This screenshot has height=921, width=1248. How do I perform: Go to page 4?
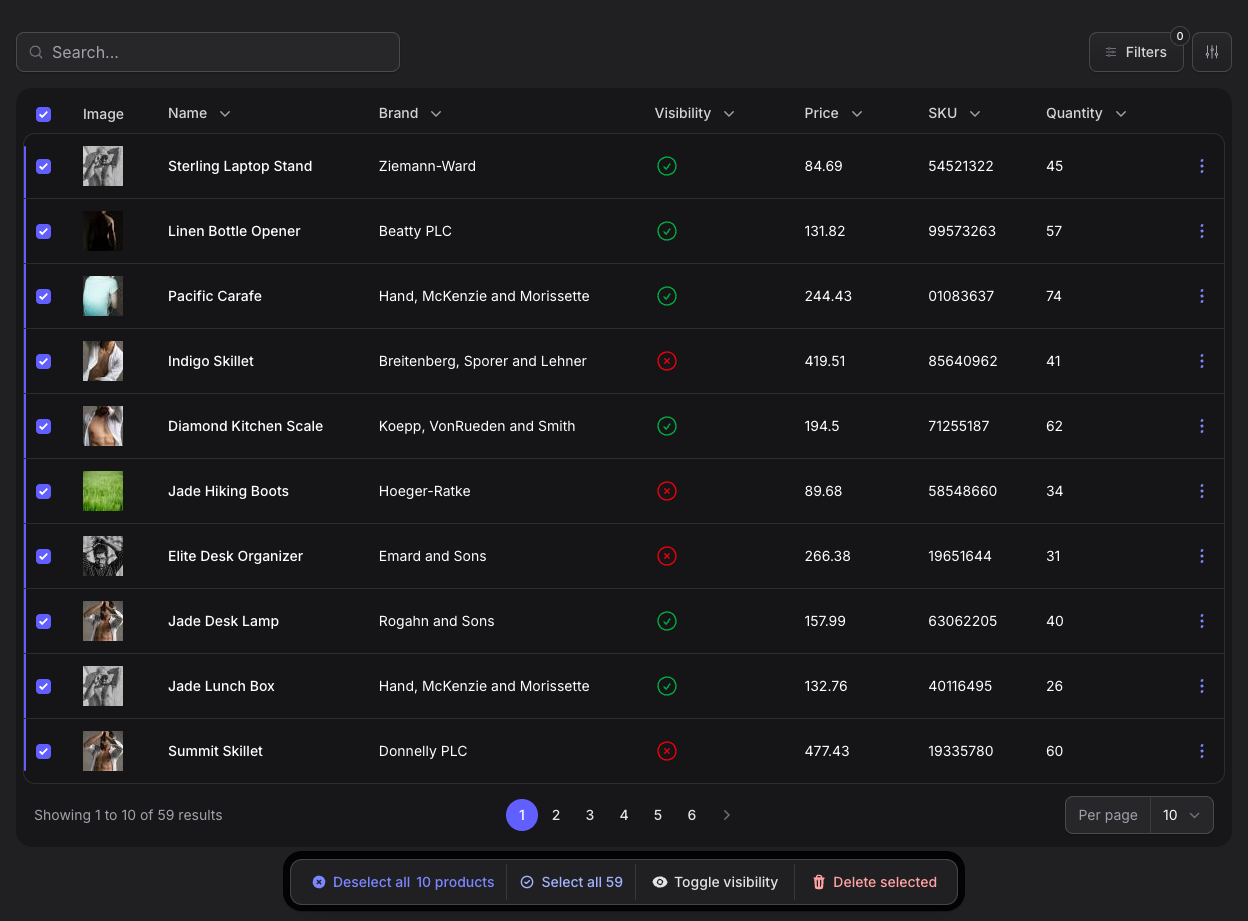pyautogui.click(x=624, y=815)
